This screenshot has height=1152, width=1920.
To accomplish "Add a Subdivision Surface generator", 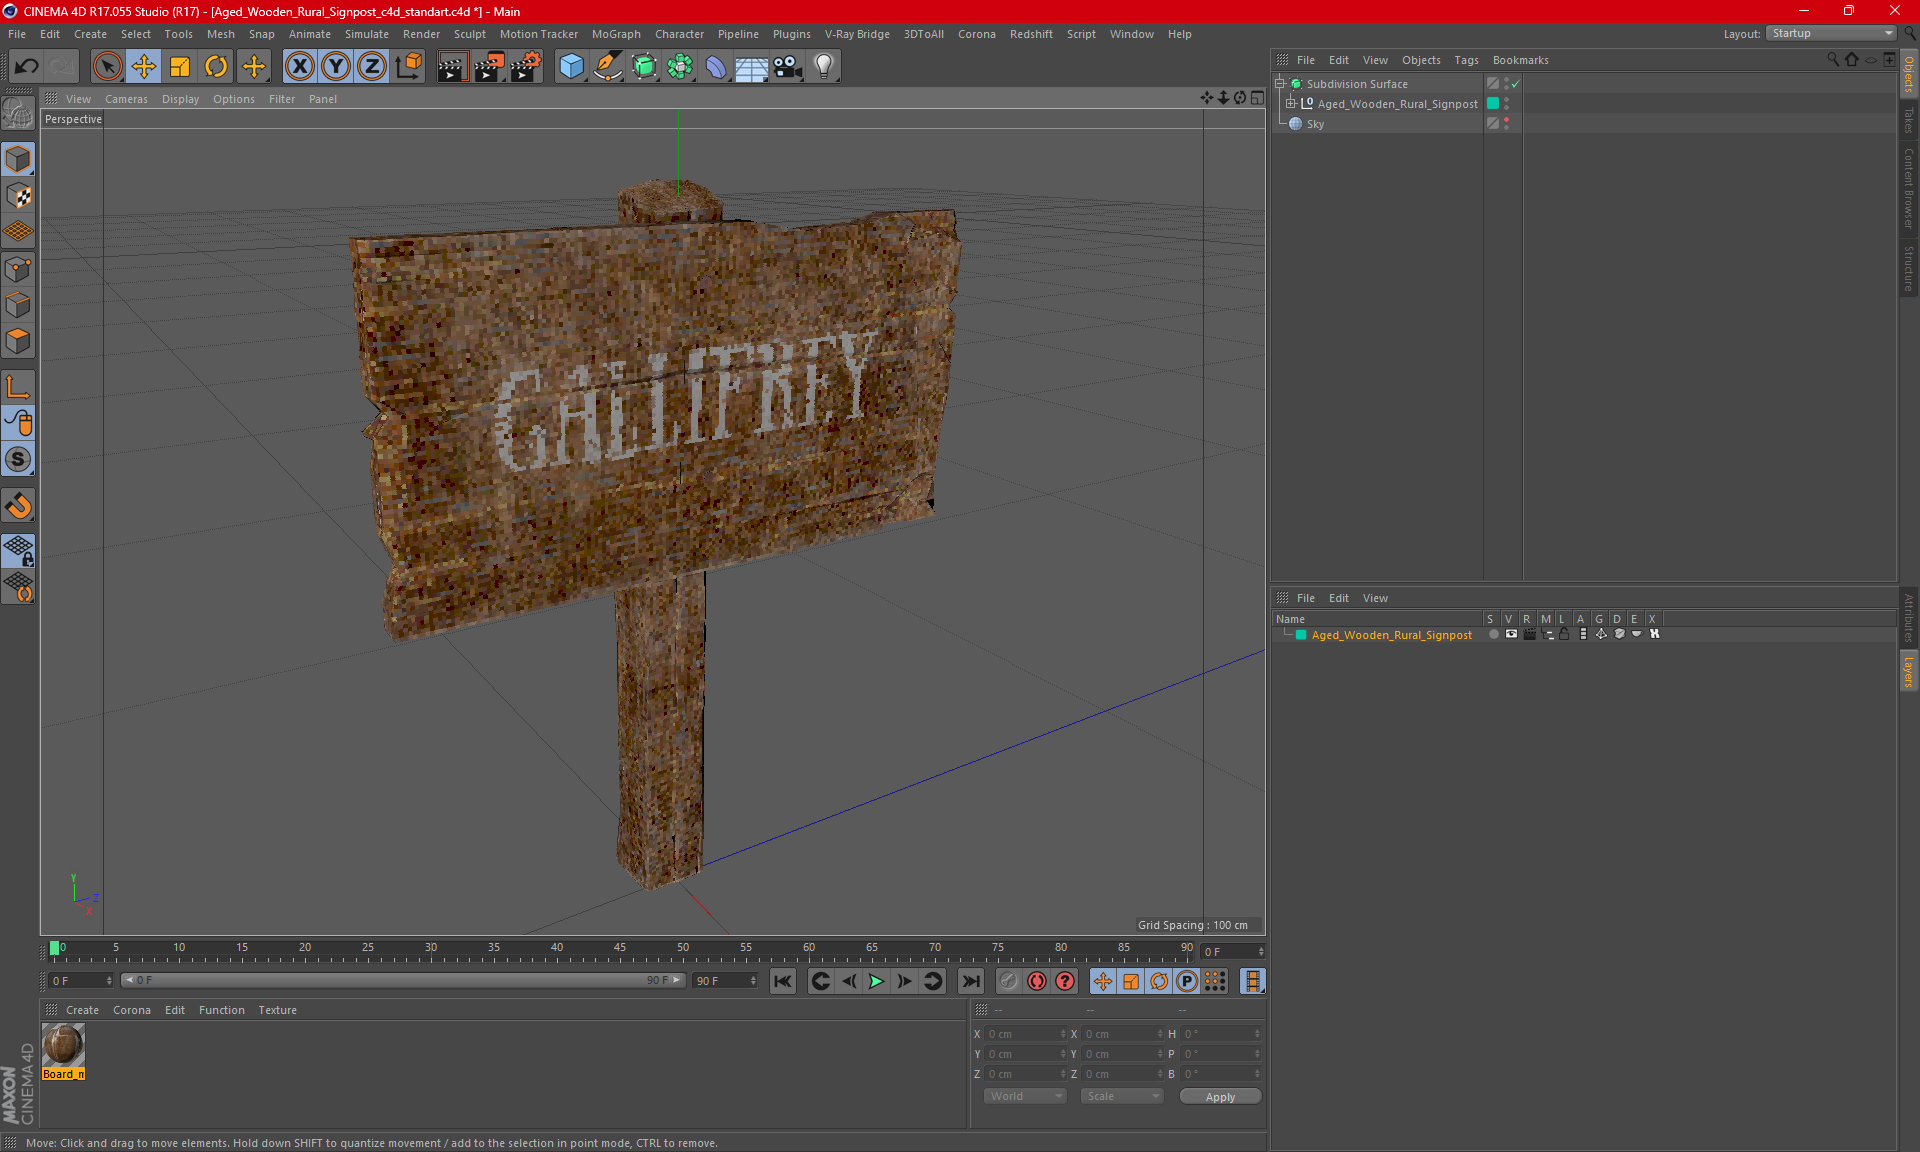I will click(x=644, y=67).
